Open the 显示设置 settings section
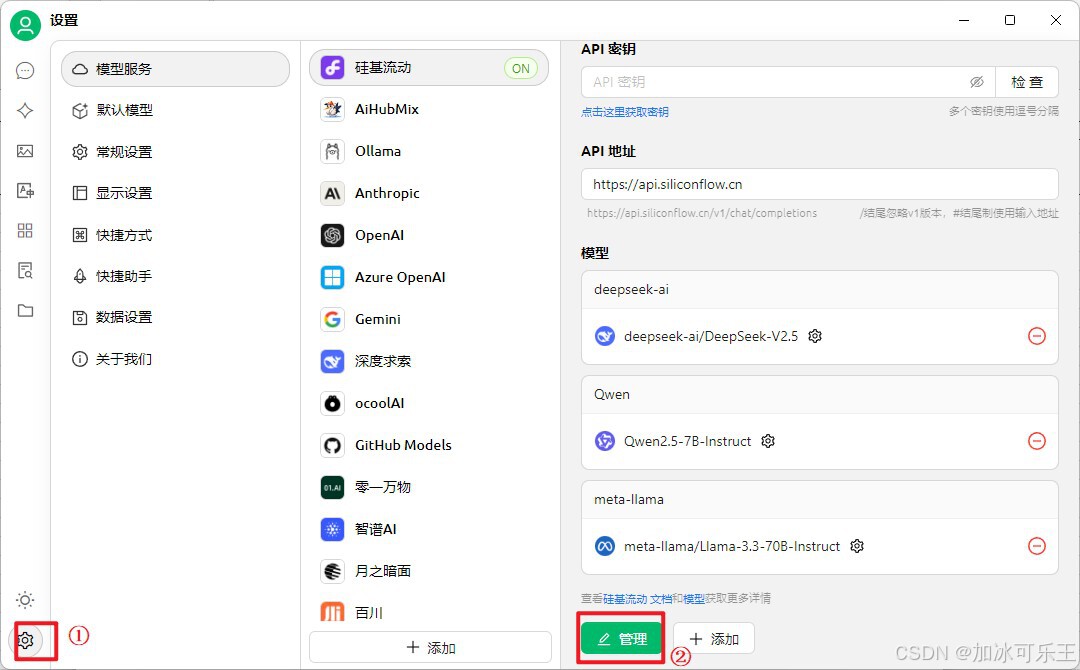Viewport: 1080px width, 670px height. pos(176,193)
